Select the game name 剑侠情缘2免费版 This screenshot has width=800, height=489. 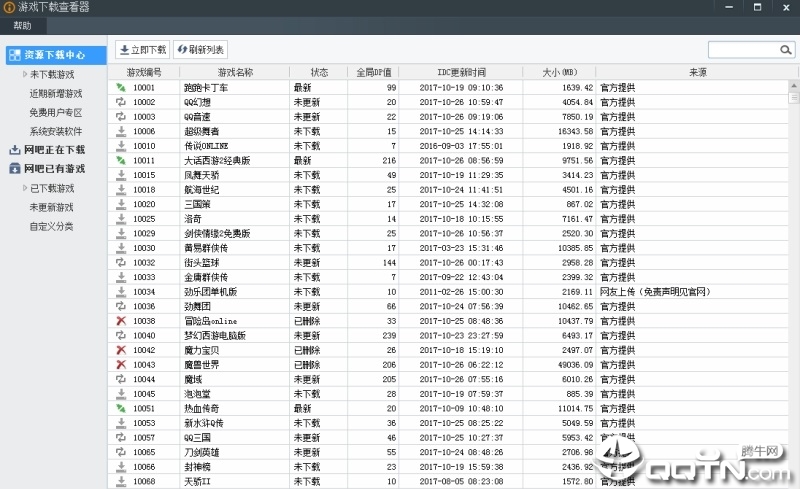click(217, 234)
